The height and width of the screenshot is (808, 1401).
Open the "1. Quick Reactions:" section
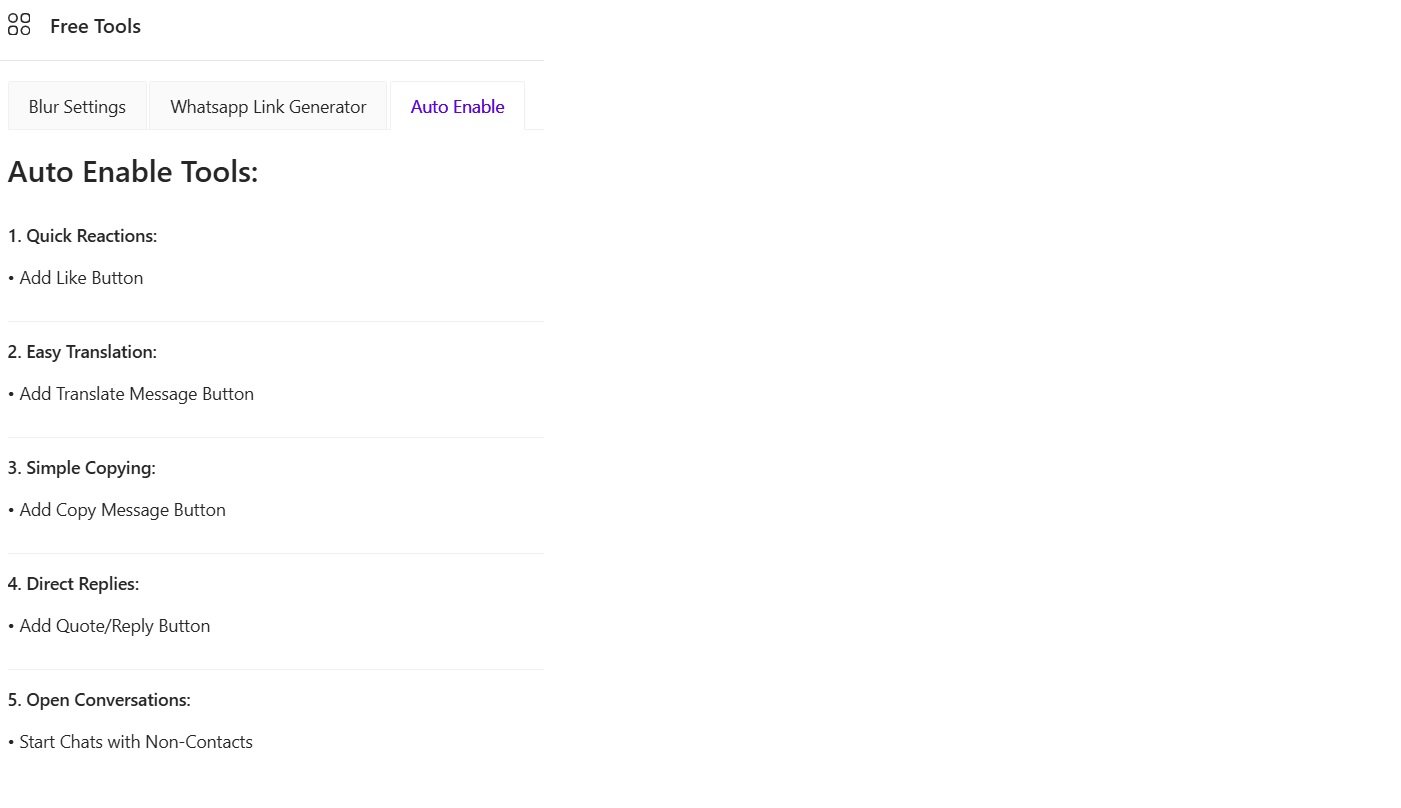click(83, 235)
